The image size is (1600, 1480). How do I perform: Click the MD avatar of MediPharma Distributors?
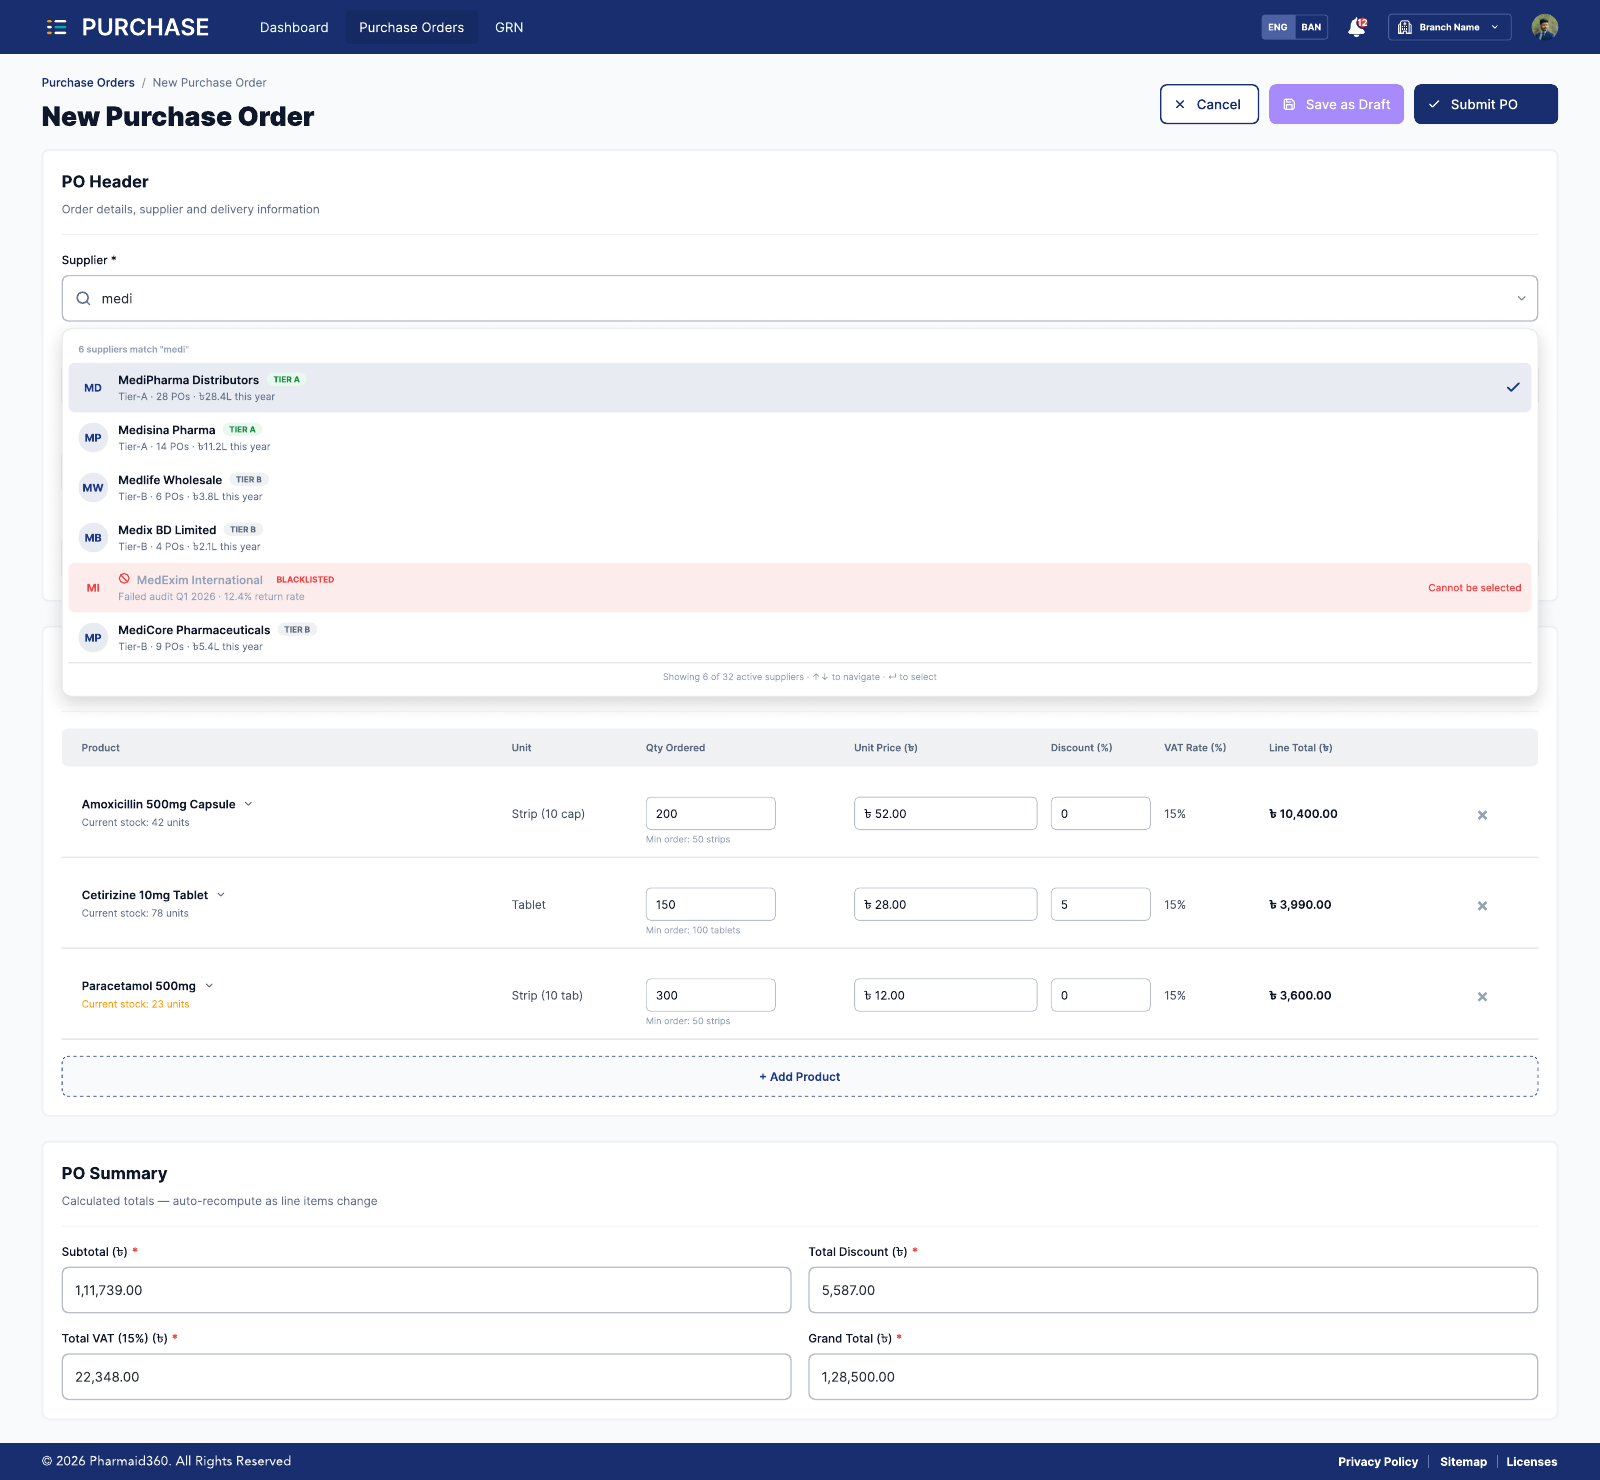pyautogui.click(x=93, y=388)
